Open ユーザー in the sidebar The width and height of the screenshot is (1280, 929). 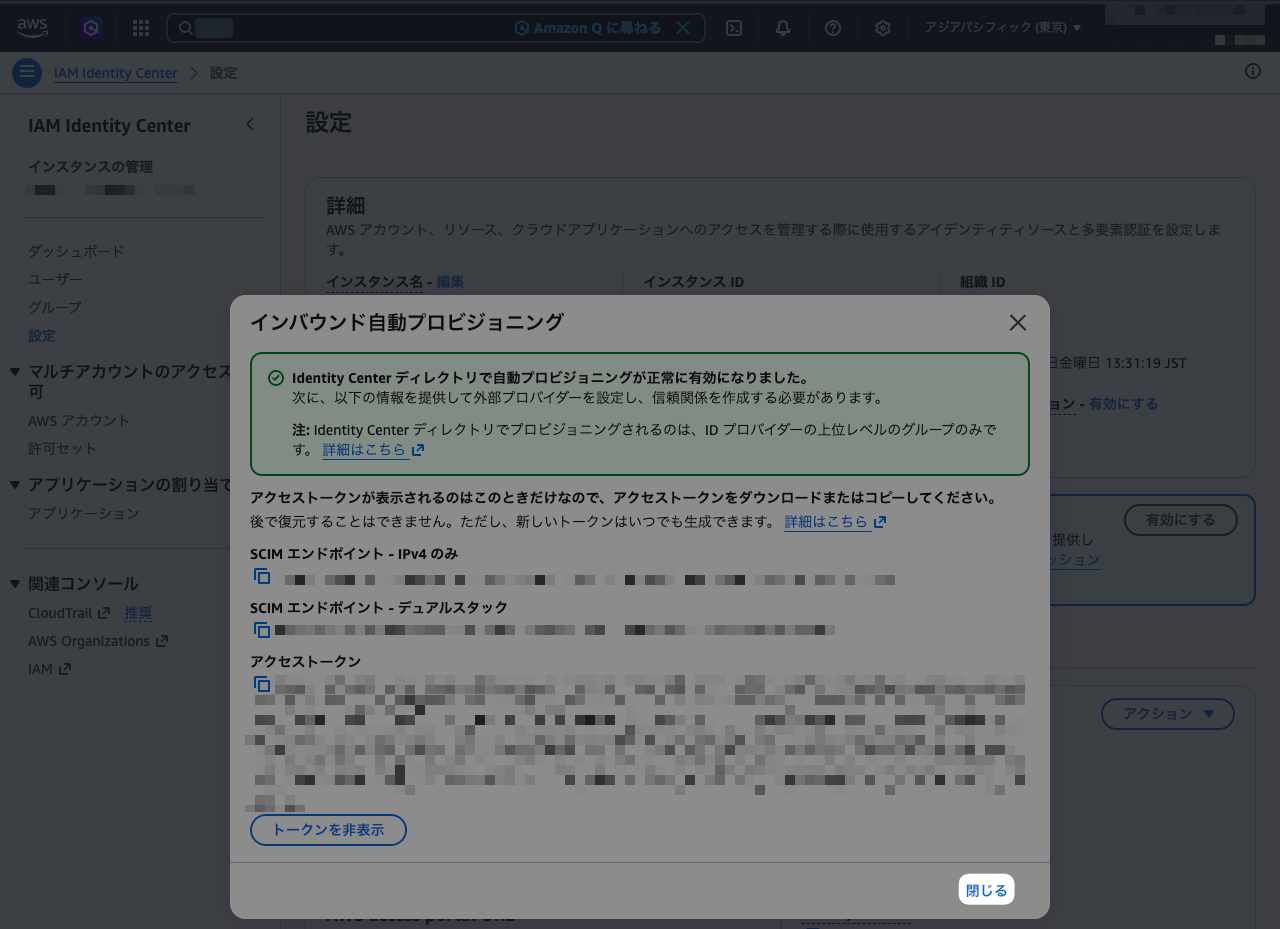click(56, 279)
